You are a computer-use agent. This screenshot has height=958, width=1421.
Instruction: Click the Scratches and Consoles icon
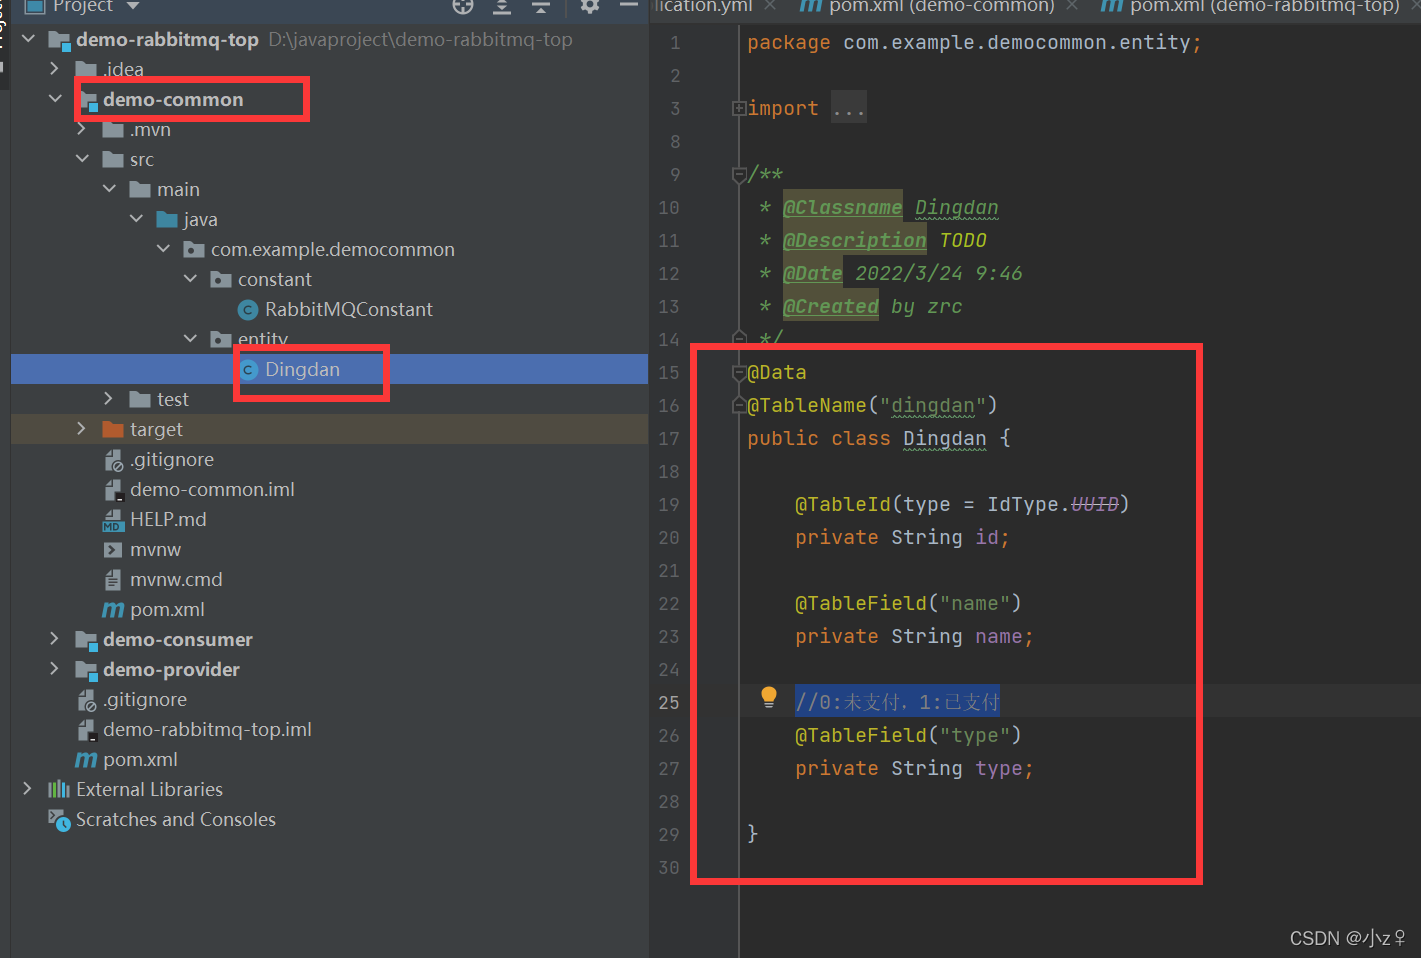click(x=59, y=820)
